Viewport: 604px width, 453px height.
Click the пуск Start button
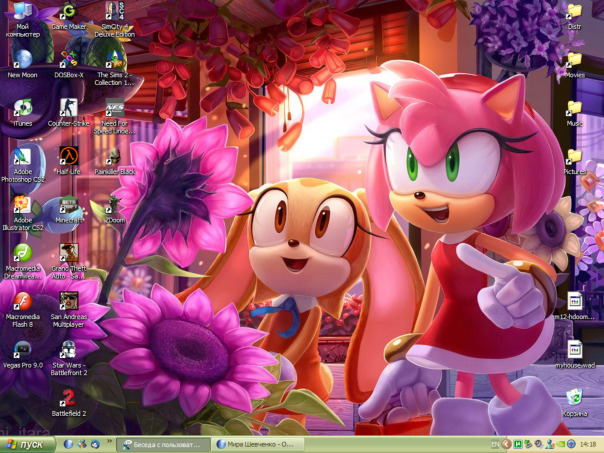click(27, 444)
